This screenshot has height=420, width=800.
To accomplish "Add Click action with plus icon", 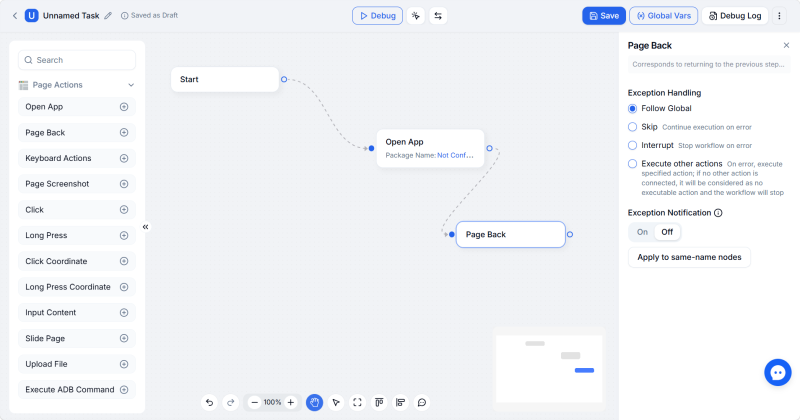I will point(124,210).
